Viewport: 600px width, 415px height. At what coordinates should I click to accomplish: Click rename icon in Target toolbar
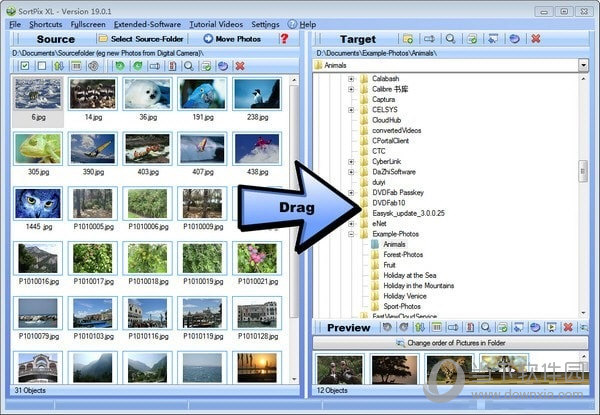pos(429,39)
